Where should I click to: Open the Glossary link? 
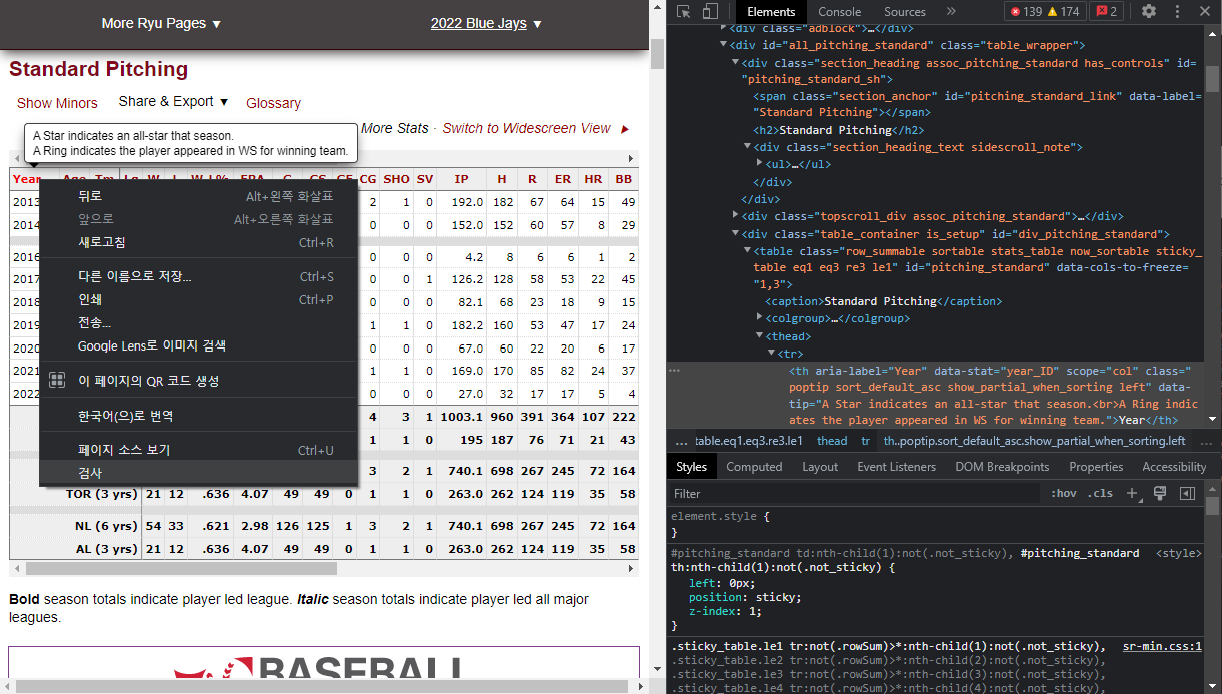pos(273,103)
